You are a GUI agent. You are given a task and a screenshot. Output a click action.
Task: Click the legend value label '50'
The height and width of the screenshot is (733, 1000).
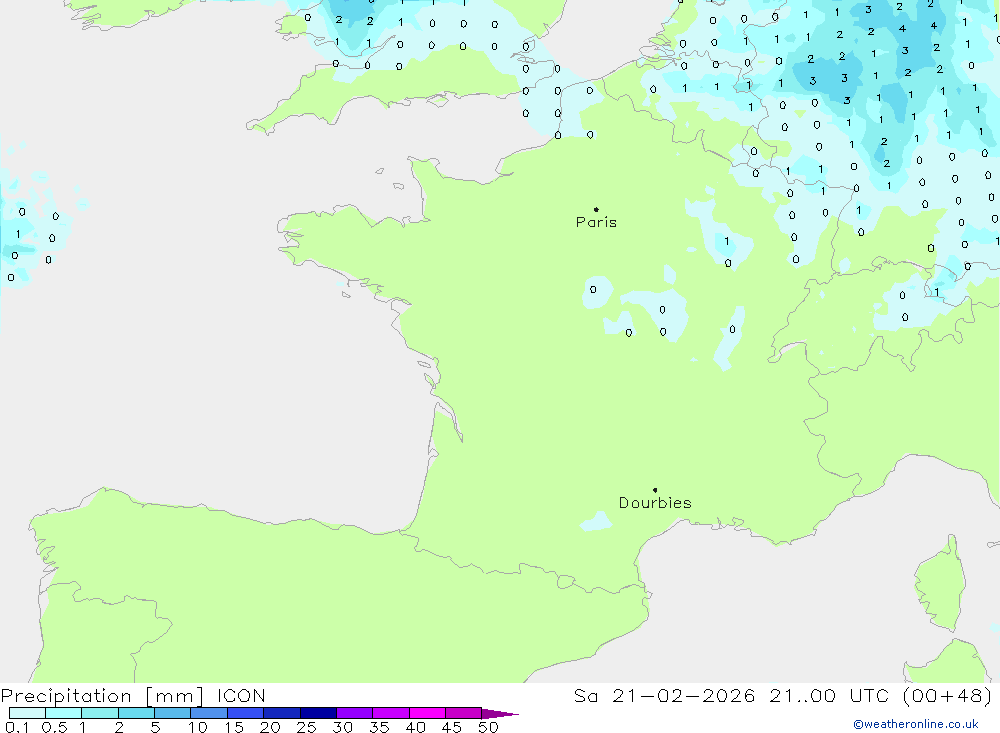point(488,727)
